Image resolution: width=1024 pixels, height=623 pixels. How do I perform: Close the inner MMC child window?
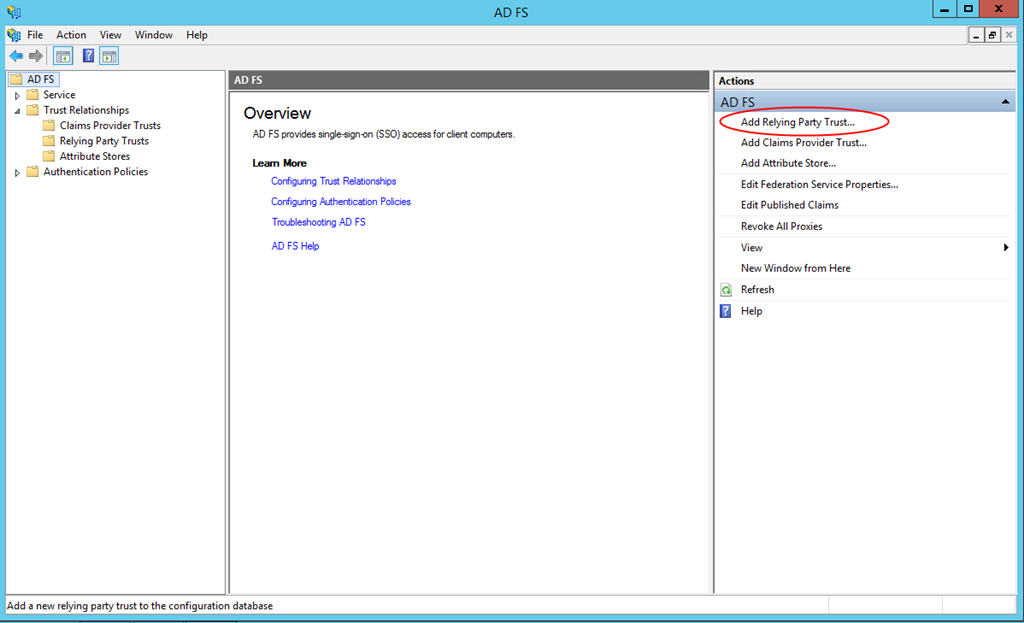(1009, 35)
